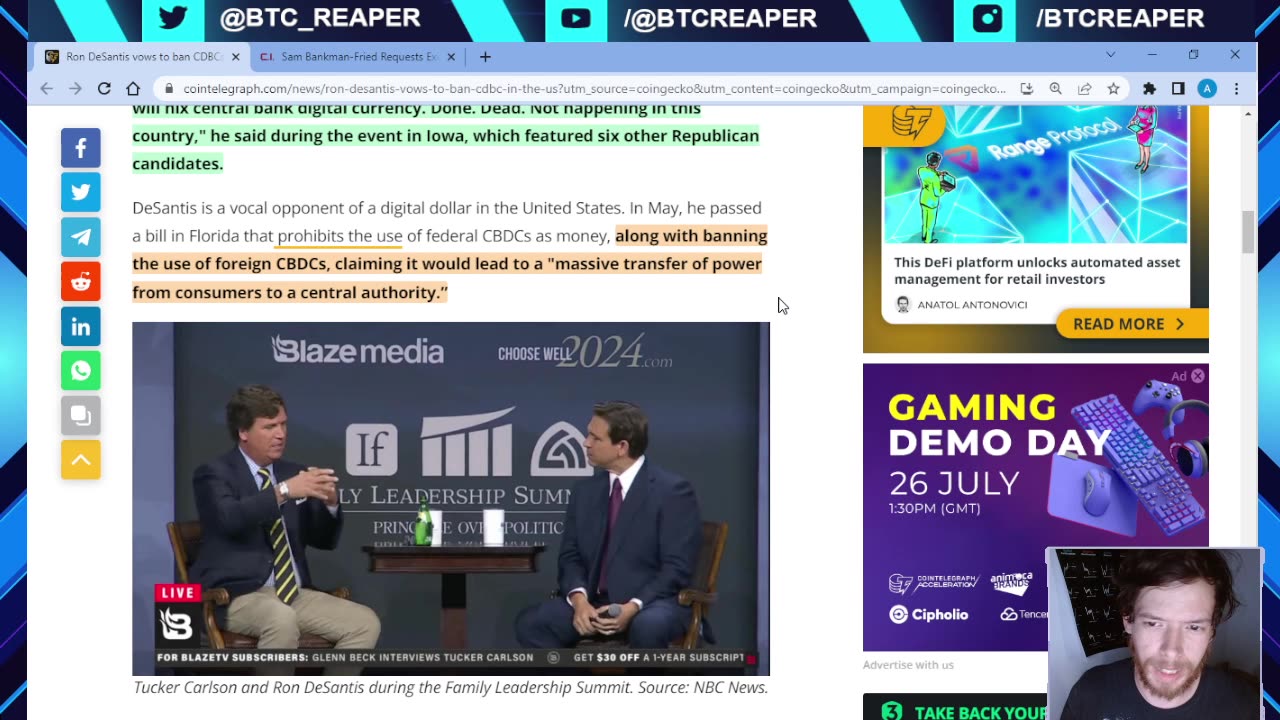The width and height of the screenshot is (1280, 720).
Task: Click the browser forward arrow
Action: tap(75, 89)
